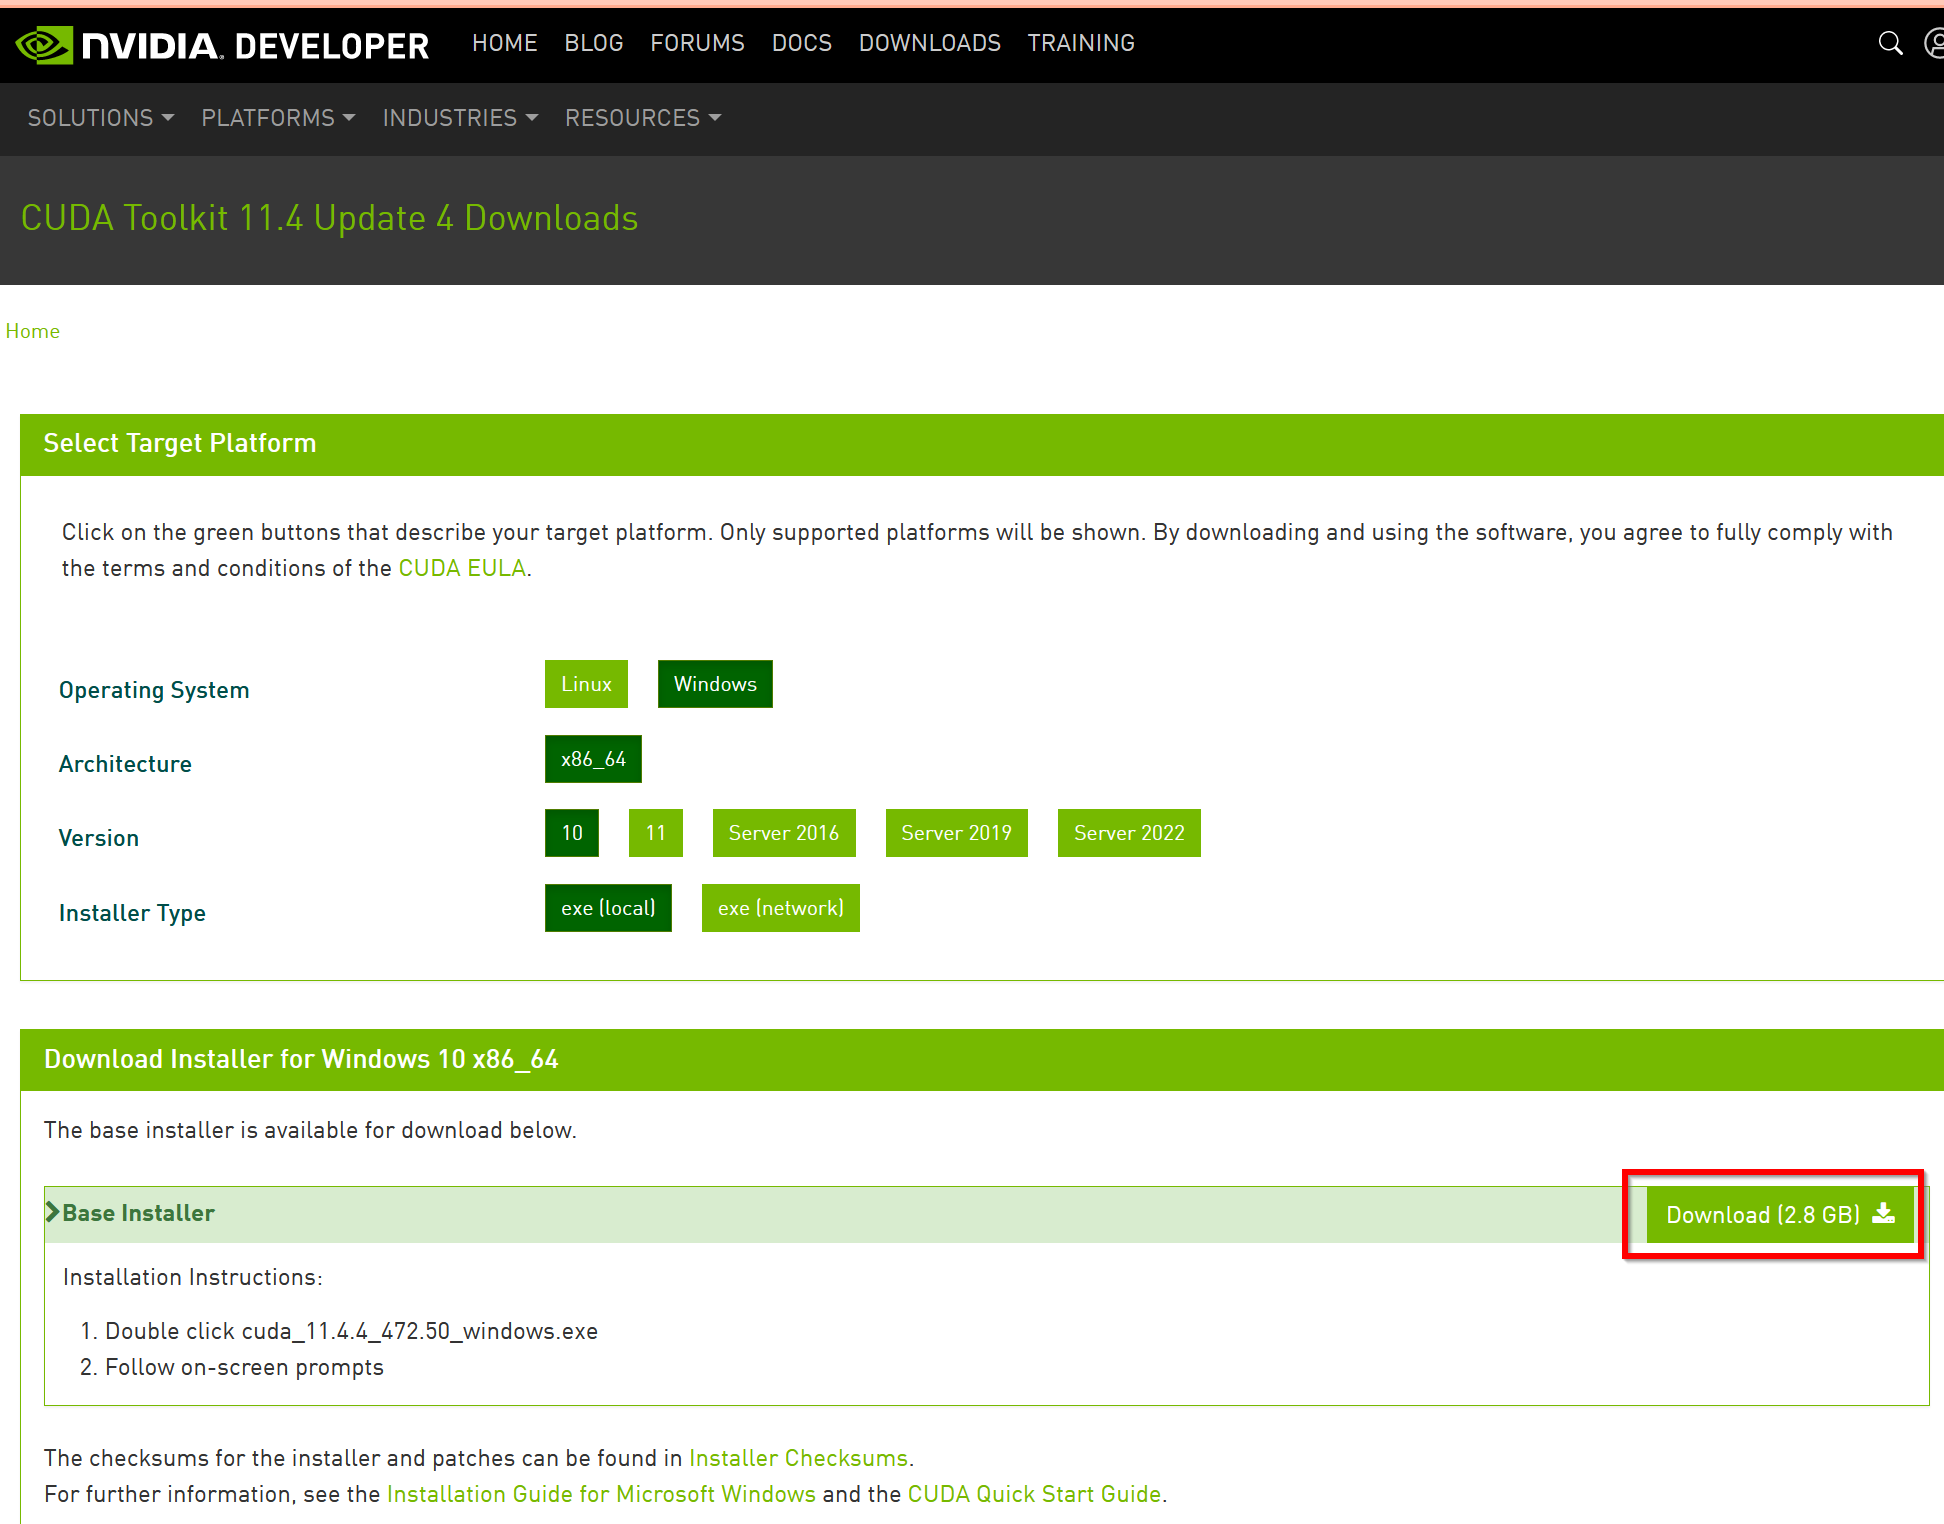Open the CUDA EULA link

pos(462,568)
